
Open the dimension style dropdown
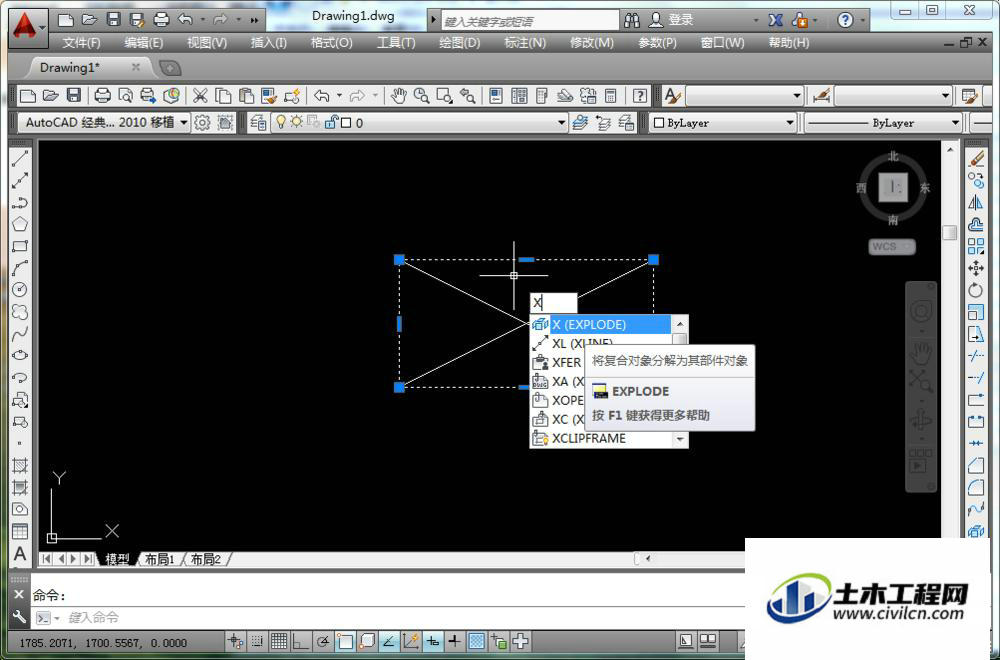[945, 96]
